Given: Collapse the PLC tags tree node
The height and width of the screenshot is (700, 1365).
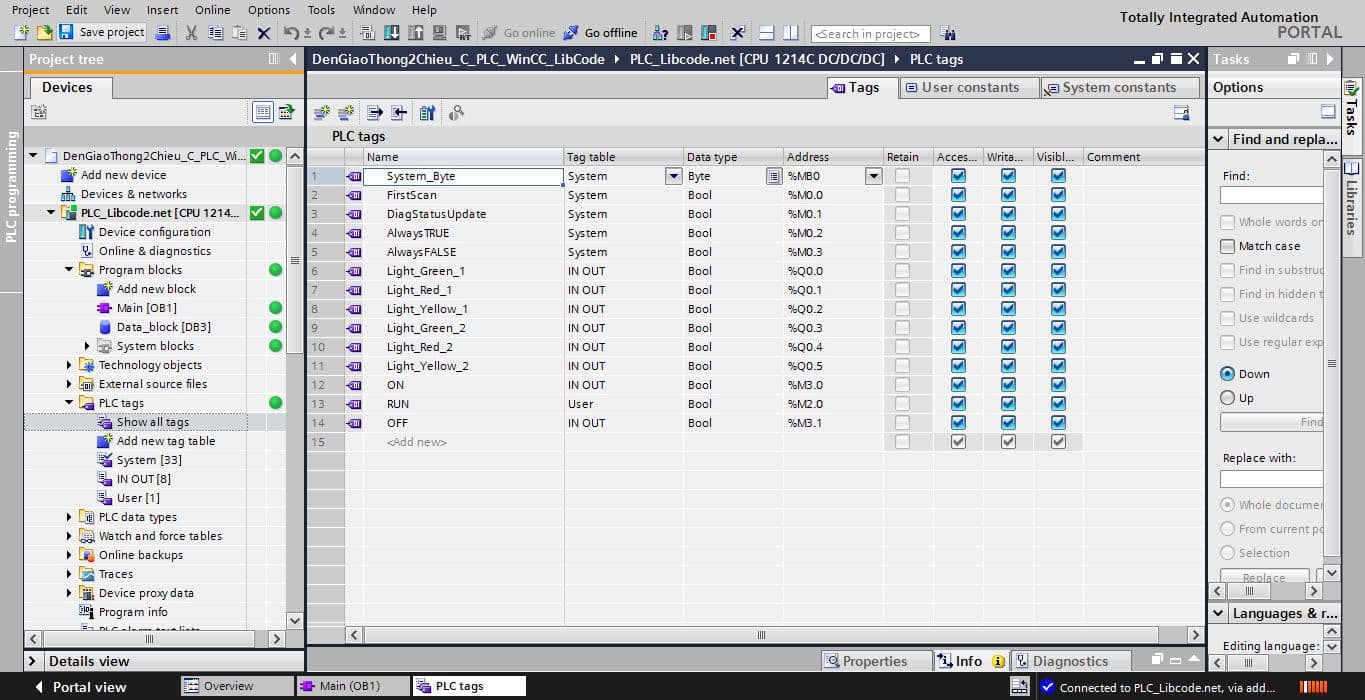Looking at the screenshot, I should (69, 403).
